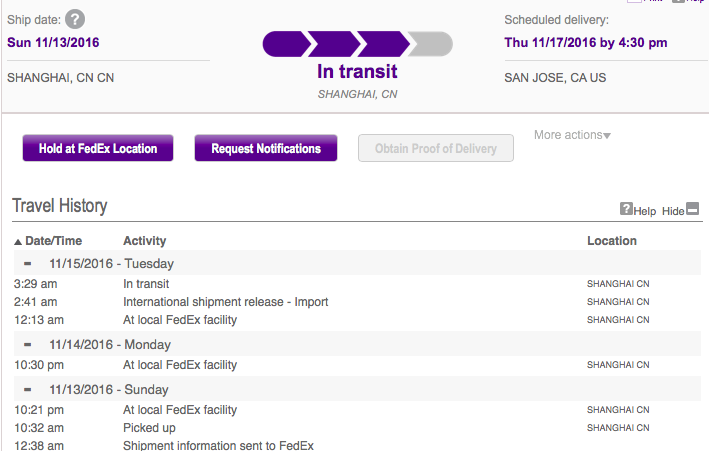The height and width of the screenshot is (451, 709).
Task: Collapse the 11/15/2016 Tuesday group
Action: point(28,263)
